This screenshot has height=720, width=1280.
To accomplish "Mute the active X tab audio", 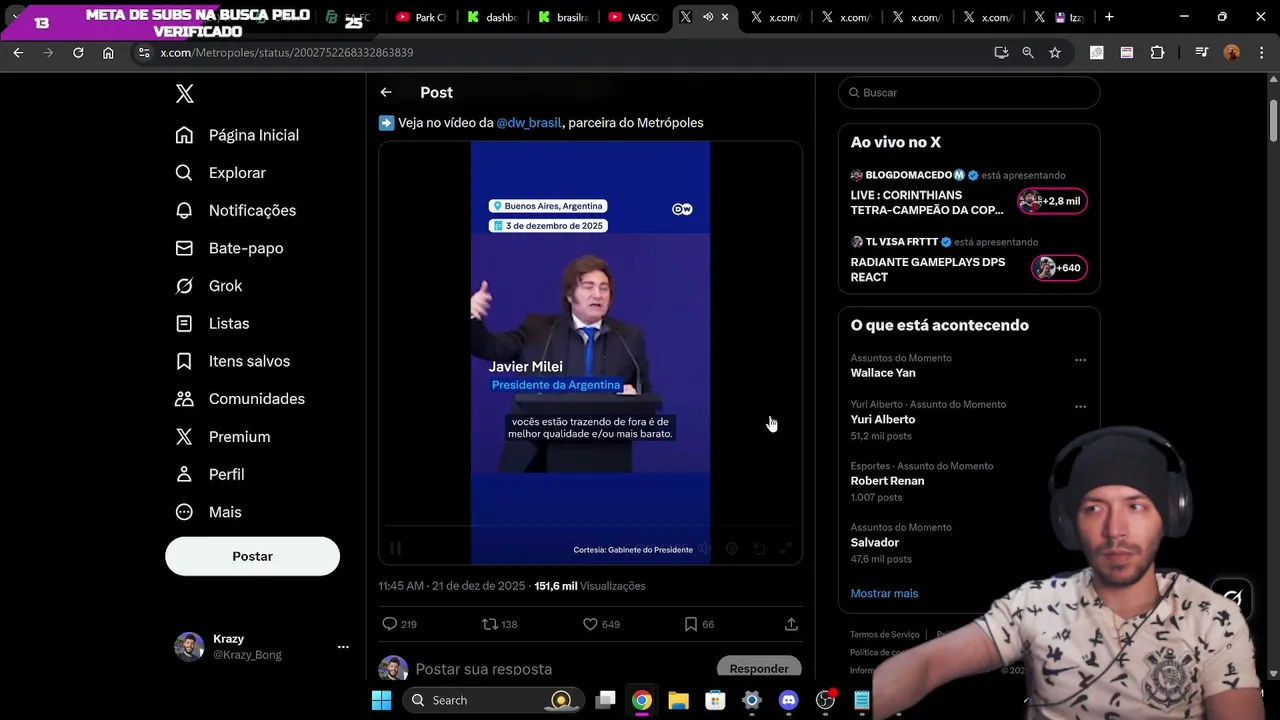I will 708,17.
